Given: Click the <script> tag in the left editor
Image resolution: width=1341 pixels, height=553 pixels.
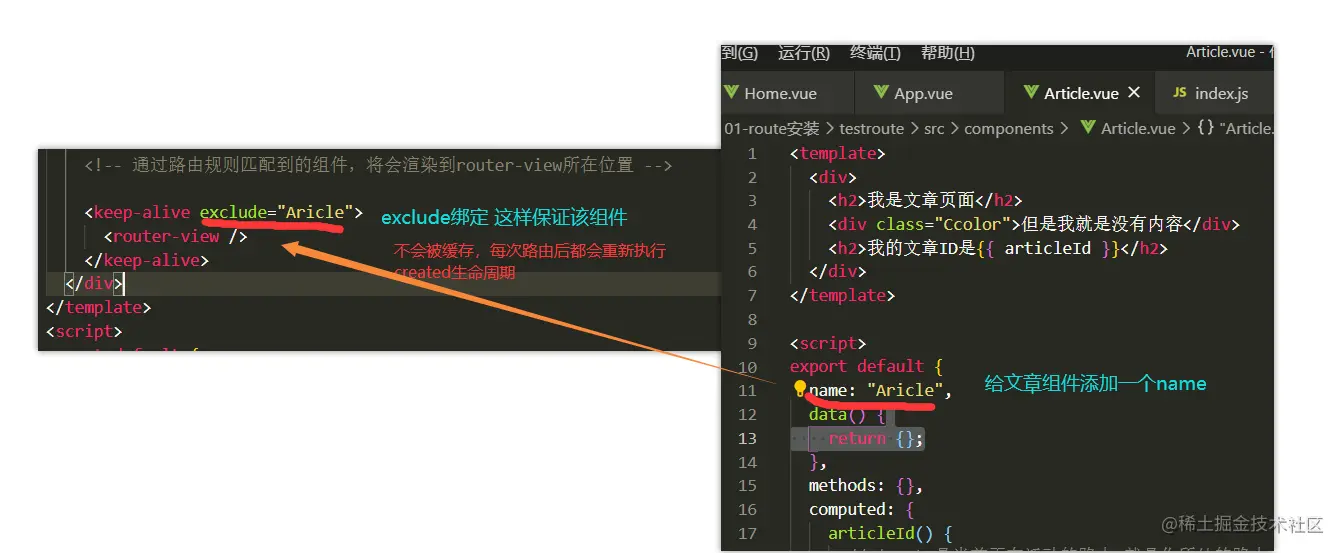Looking at the screenshot, I should [84, 331].
